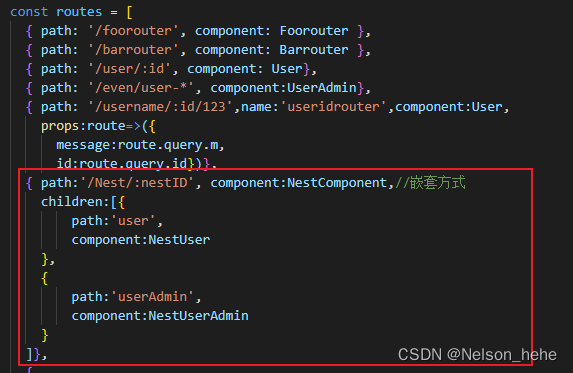Click the 'const' keyword
The width and height of the screenshot is (573, 373).
pyautogui.click(x=29, y=12)
